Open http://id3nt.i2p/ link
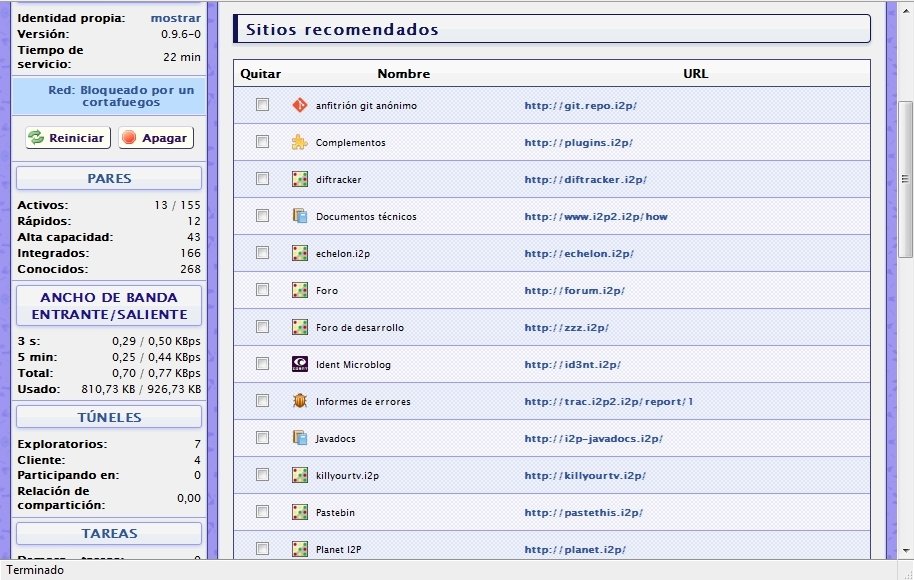Screen dimensions: 914x580 (x=572, y=364)
